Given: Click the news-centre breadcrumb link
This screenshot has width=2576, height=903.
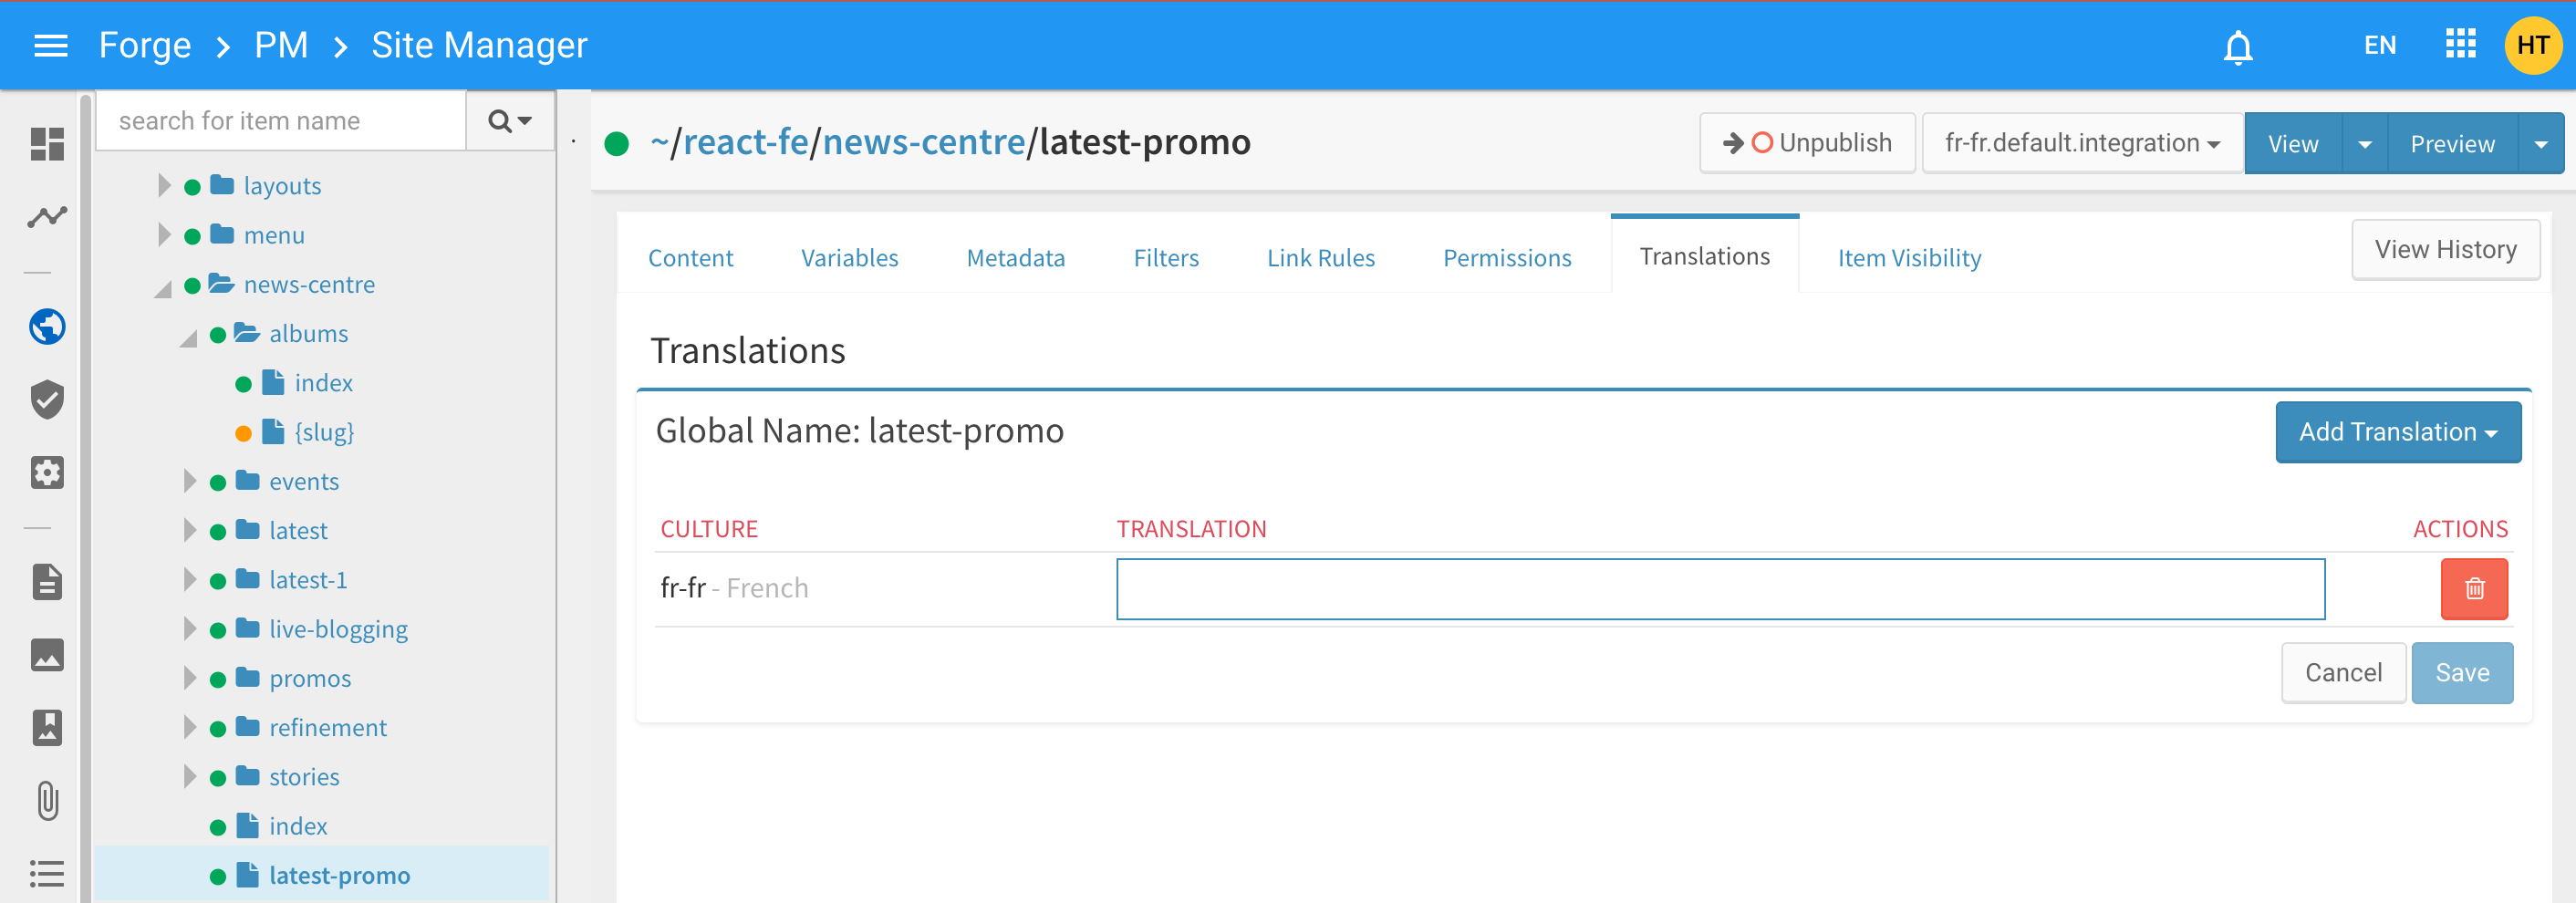Looking at the screenshot, I should coord(924,143).
